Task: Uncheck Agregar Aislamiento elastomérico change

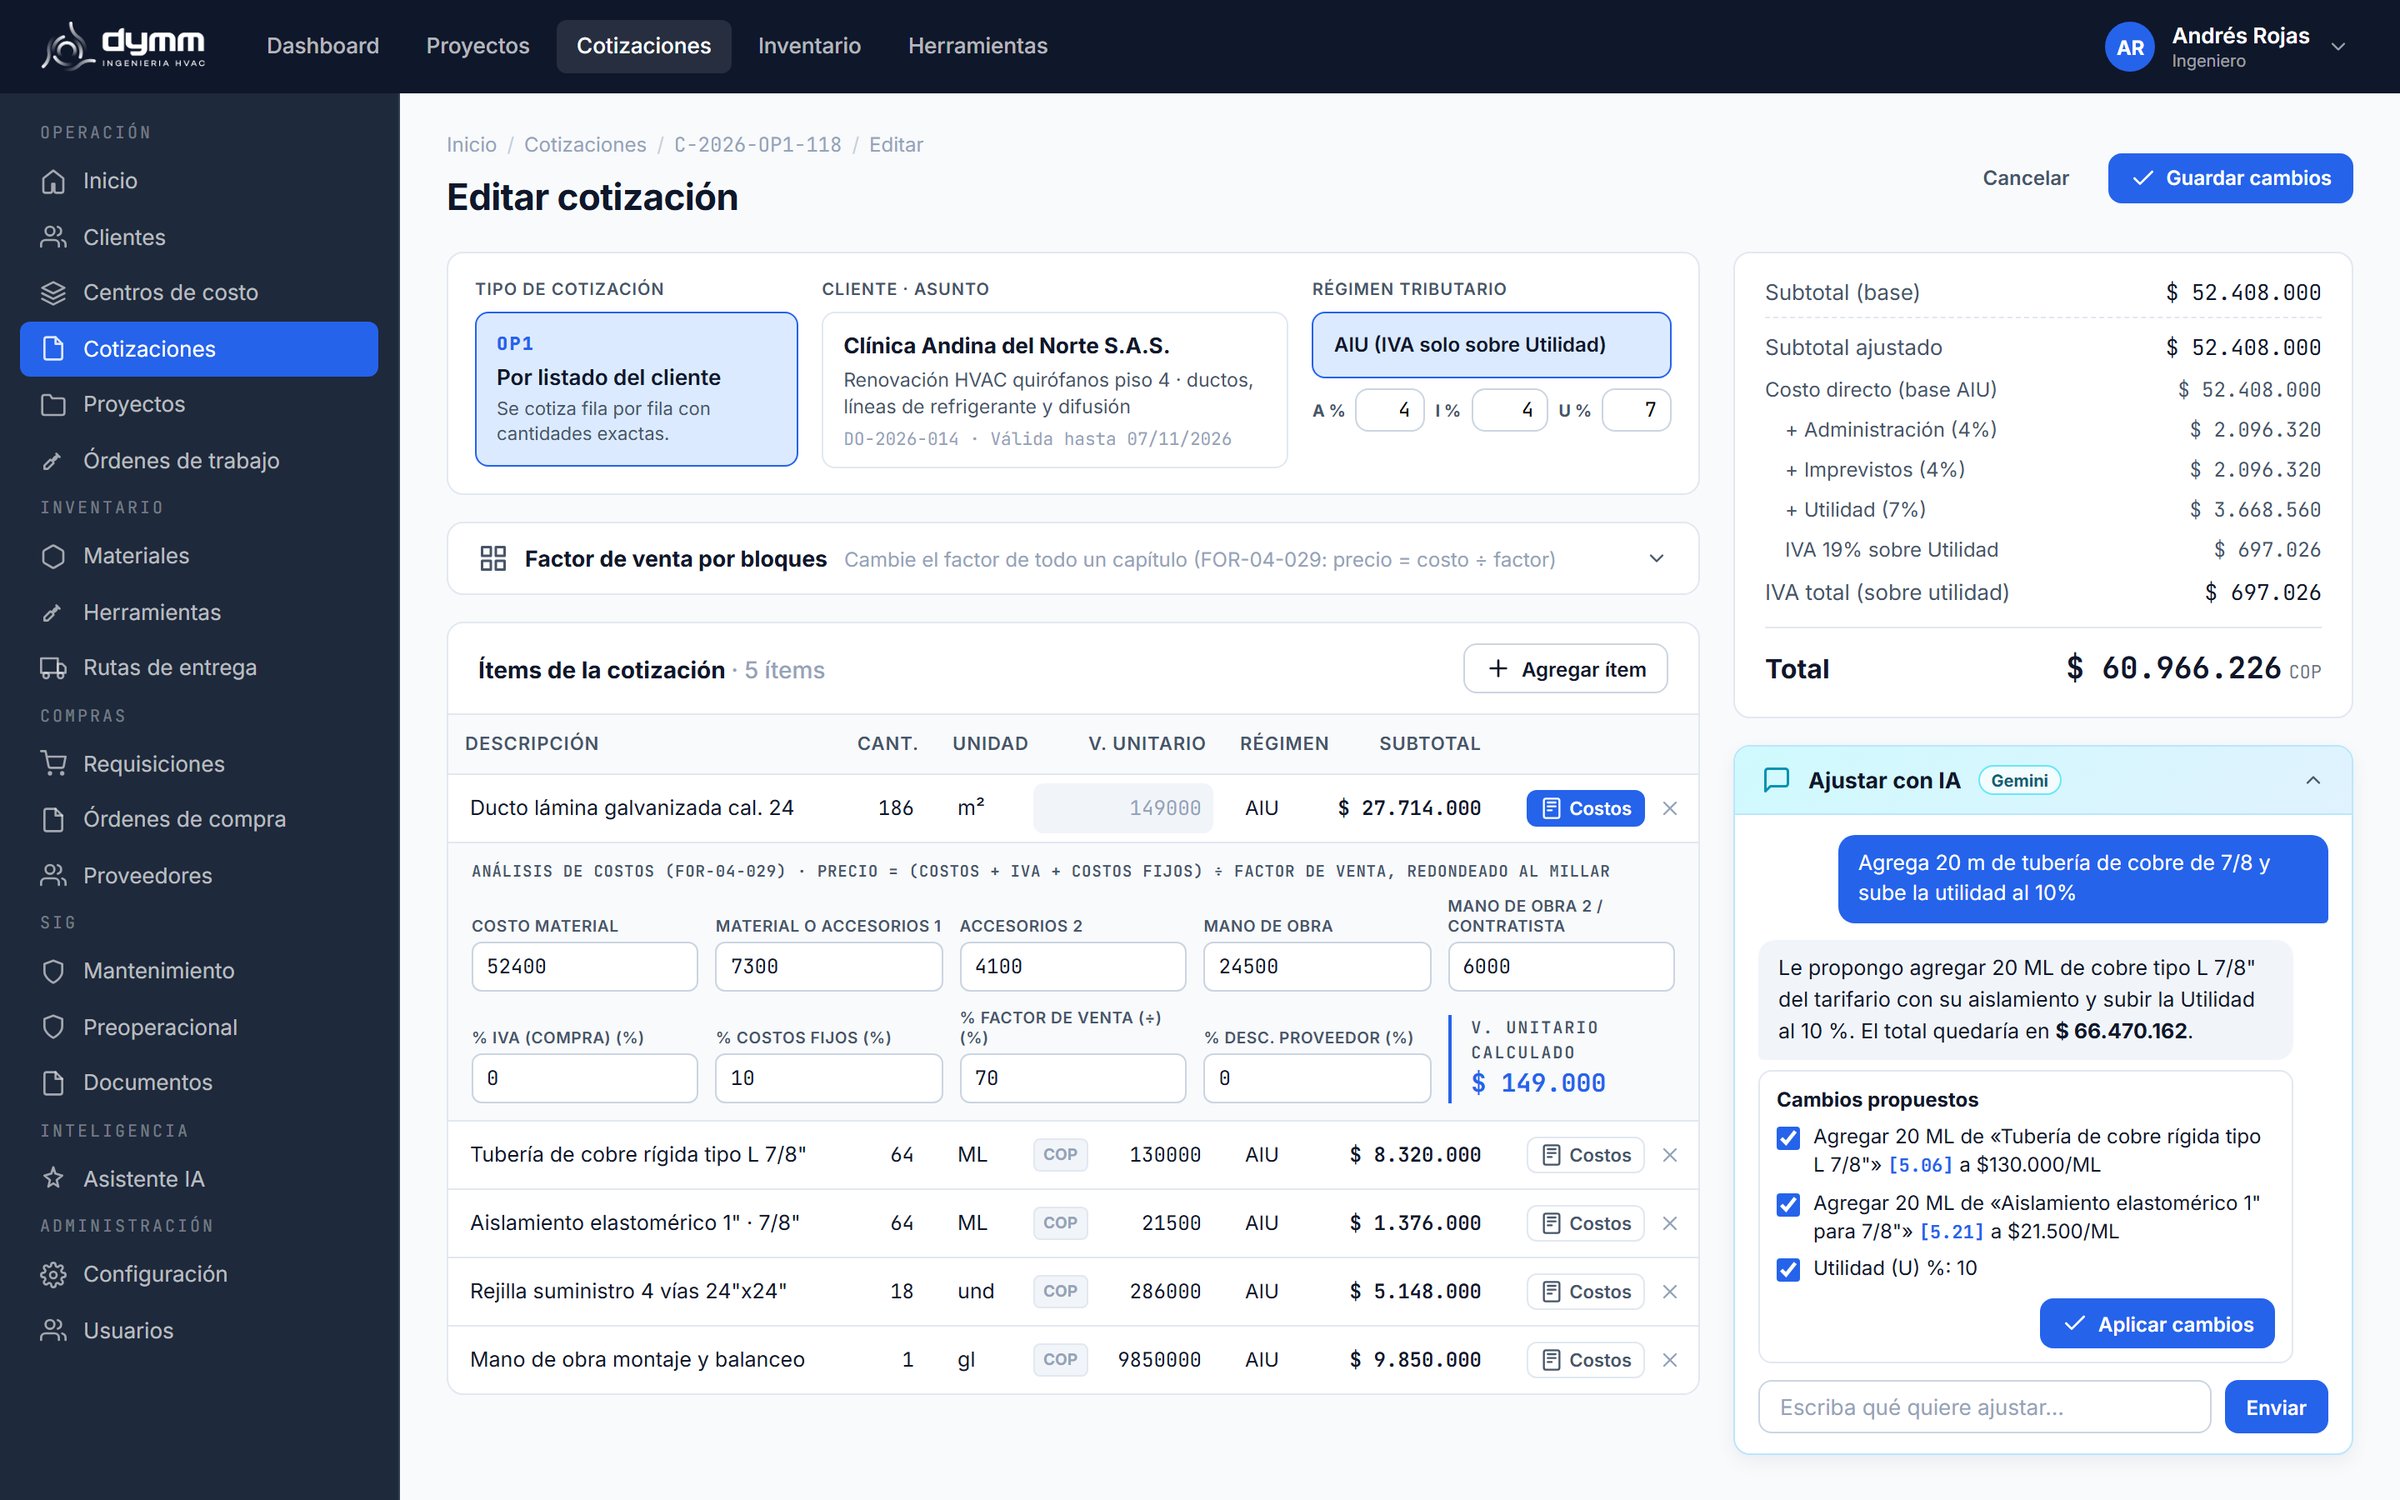Action: 1788,1205
